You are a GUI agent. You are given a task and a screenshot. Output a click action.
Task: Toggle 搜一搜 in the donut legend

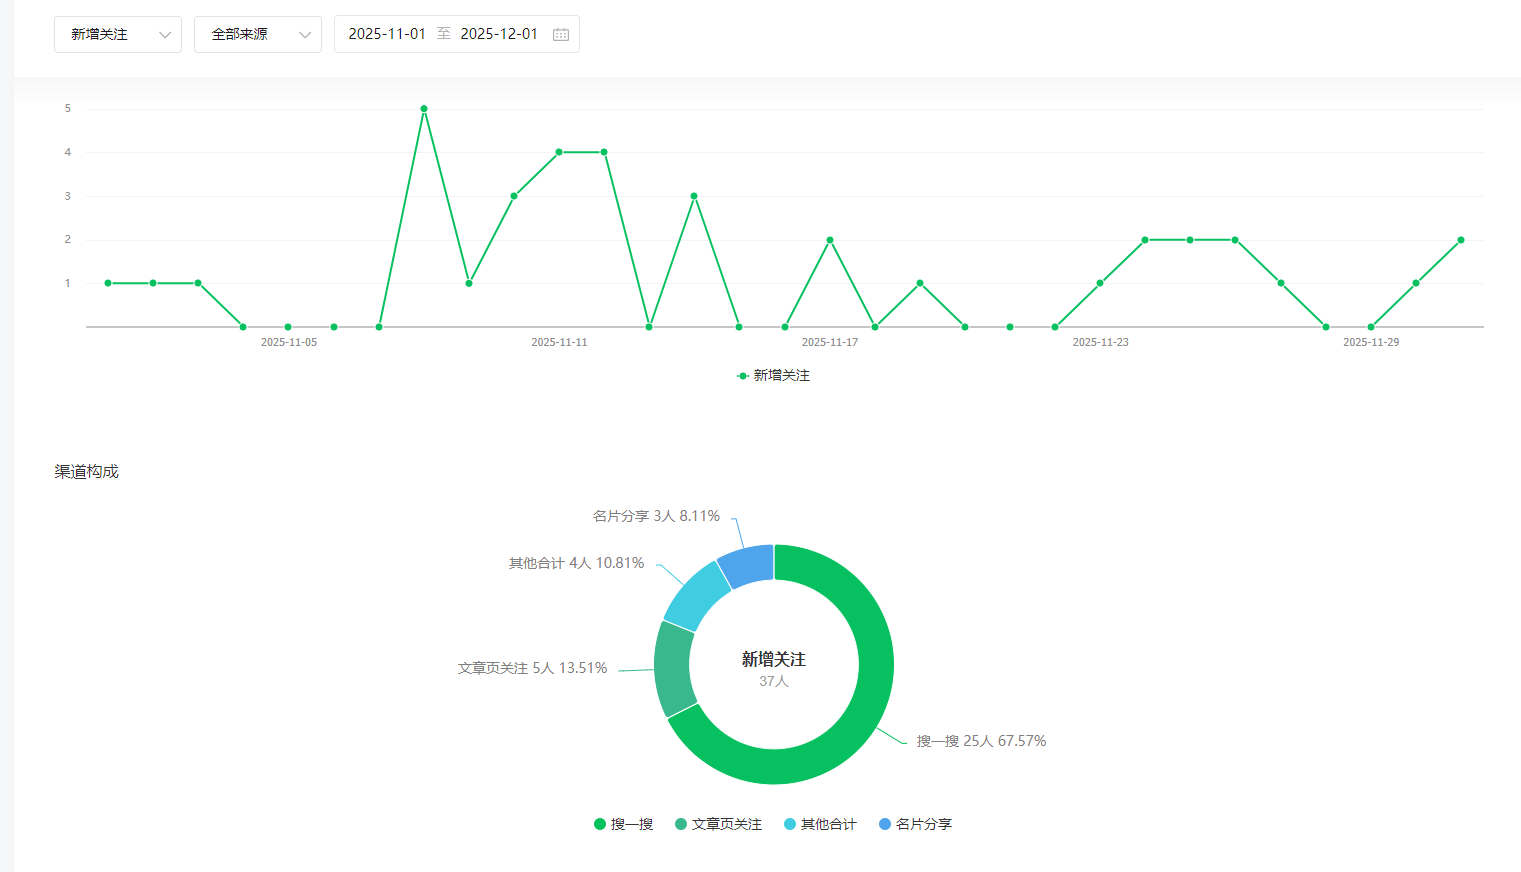(623, 824)
